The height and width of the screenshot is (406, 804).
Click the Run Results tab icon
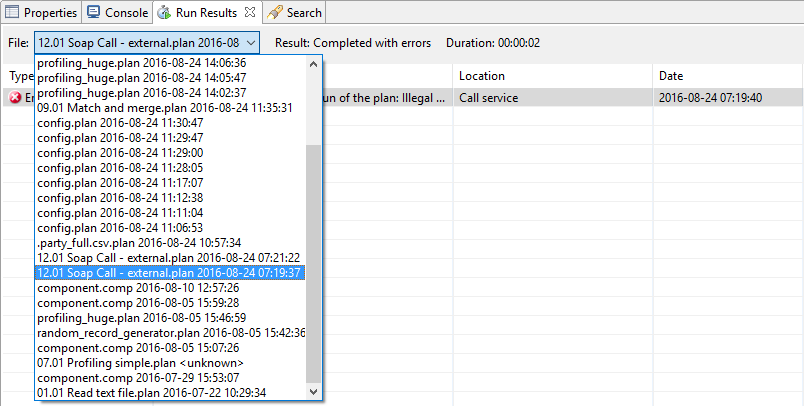(165, 13)
